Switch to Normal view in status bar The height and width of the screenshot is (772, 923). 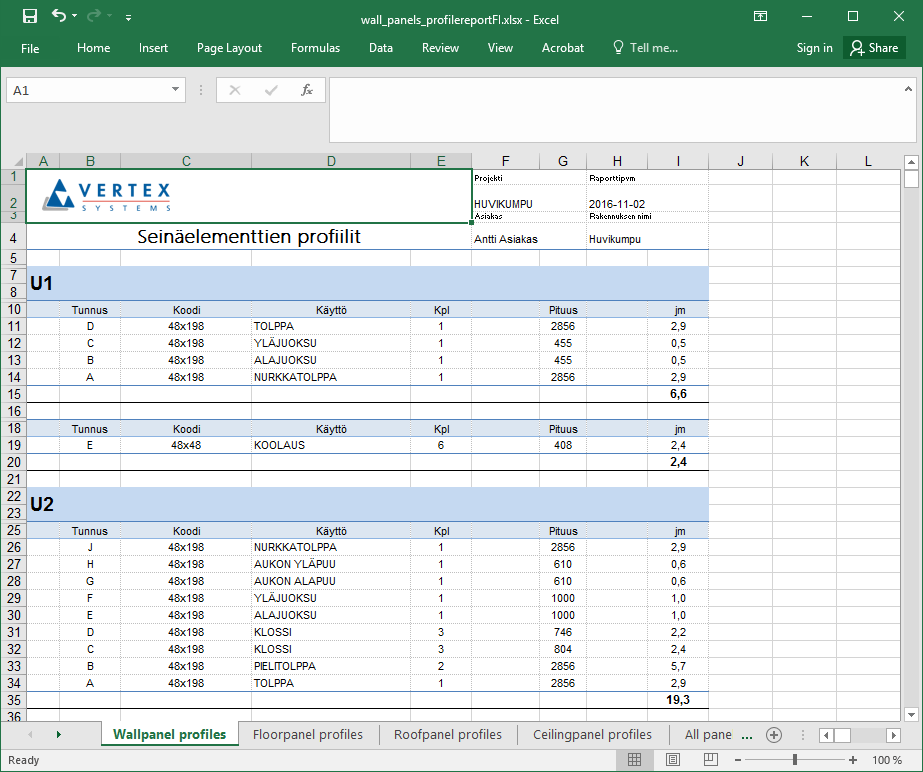tap(634, 760)
